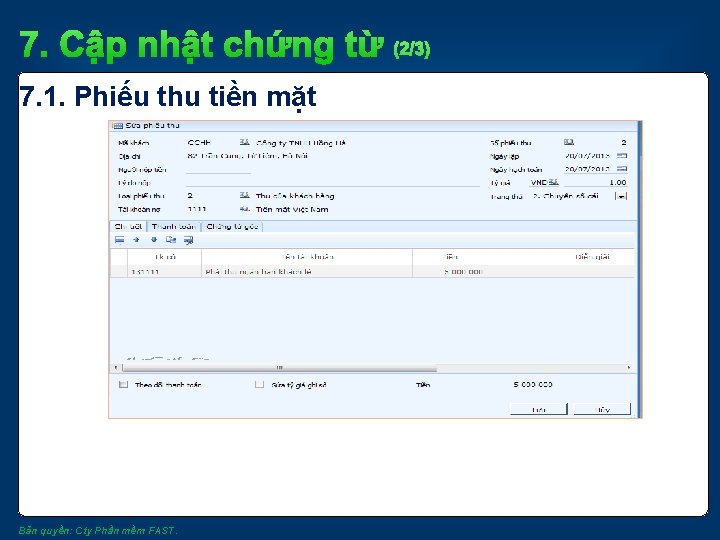Click the Số phiếu thu value 2
The width and height of the screenshot is (720, 540).
(x=624, y=142)
